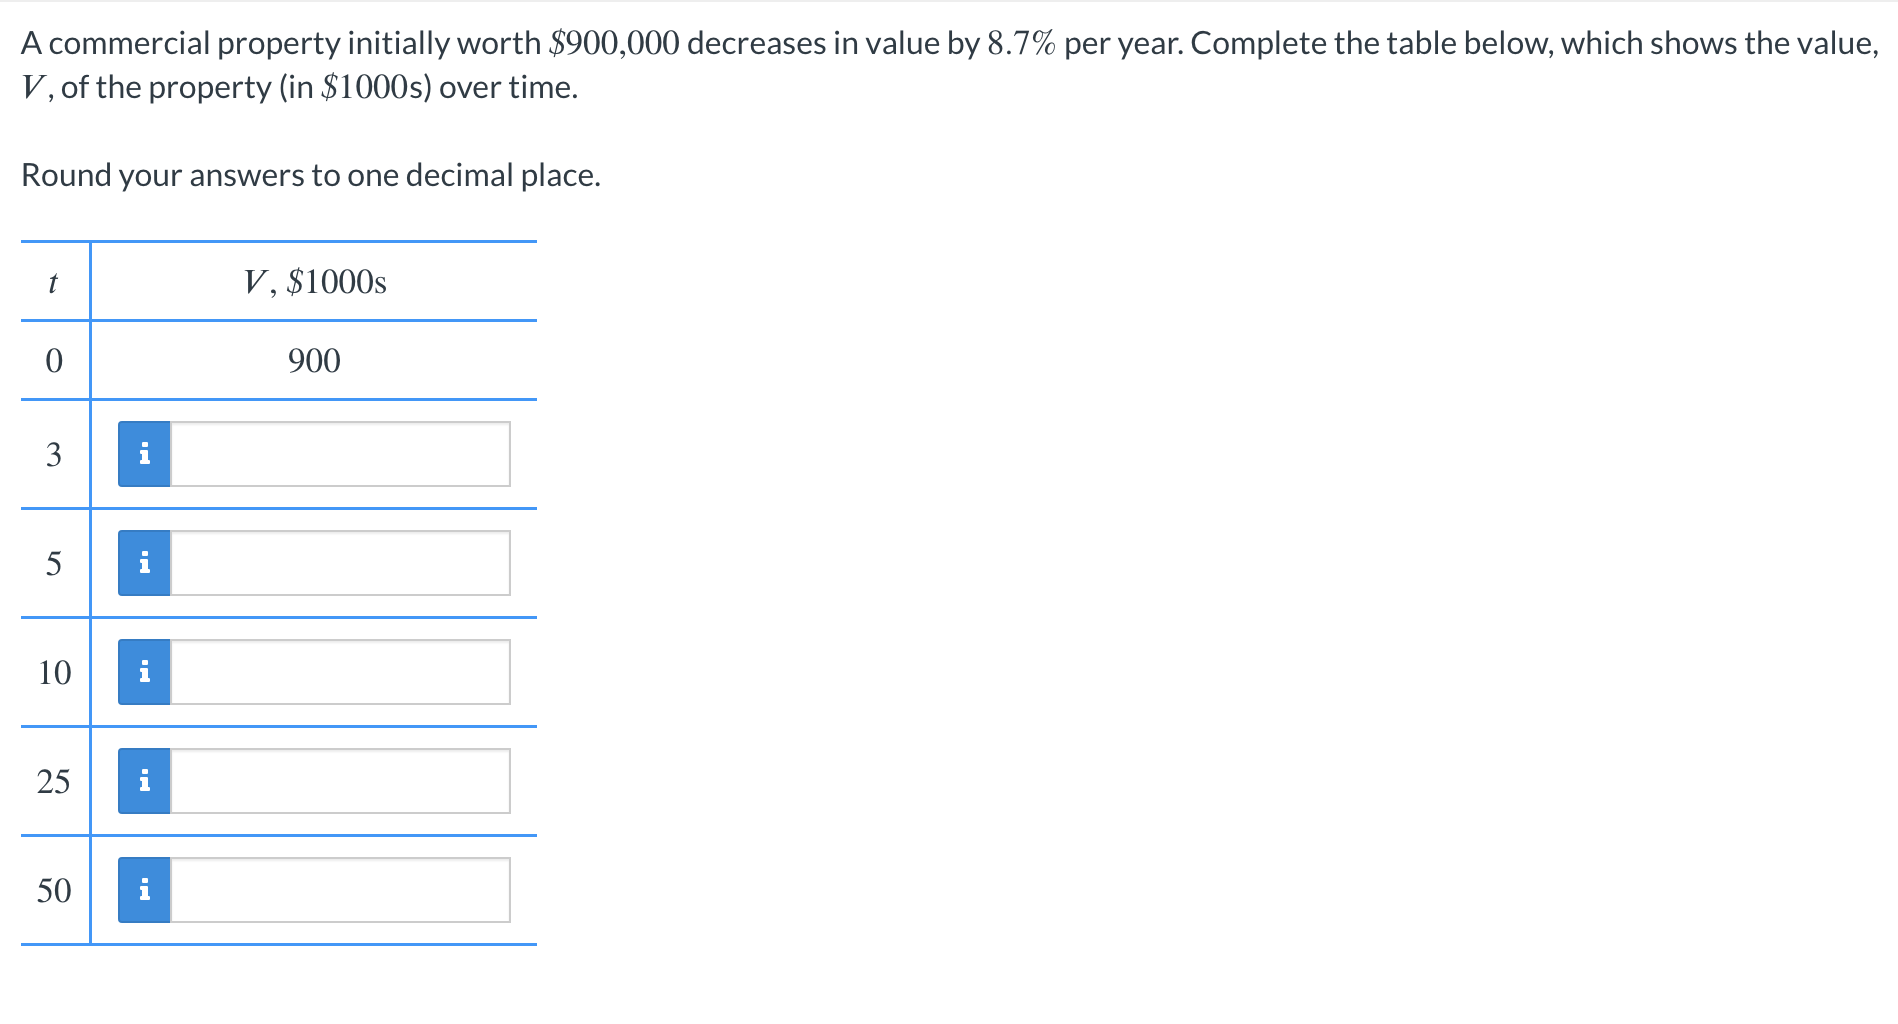This screenshot has width=1898, height=1024.
Task: Click the blue hint button next to t=5
Action: coord(144,562)
